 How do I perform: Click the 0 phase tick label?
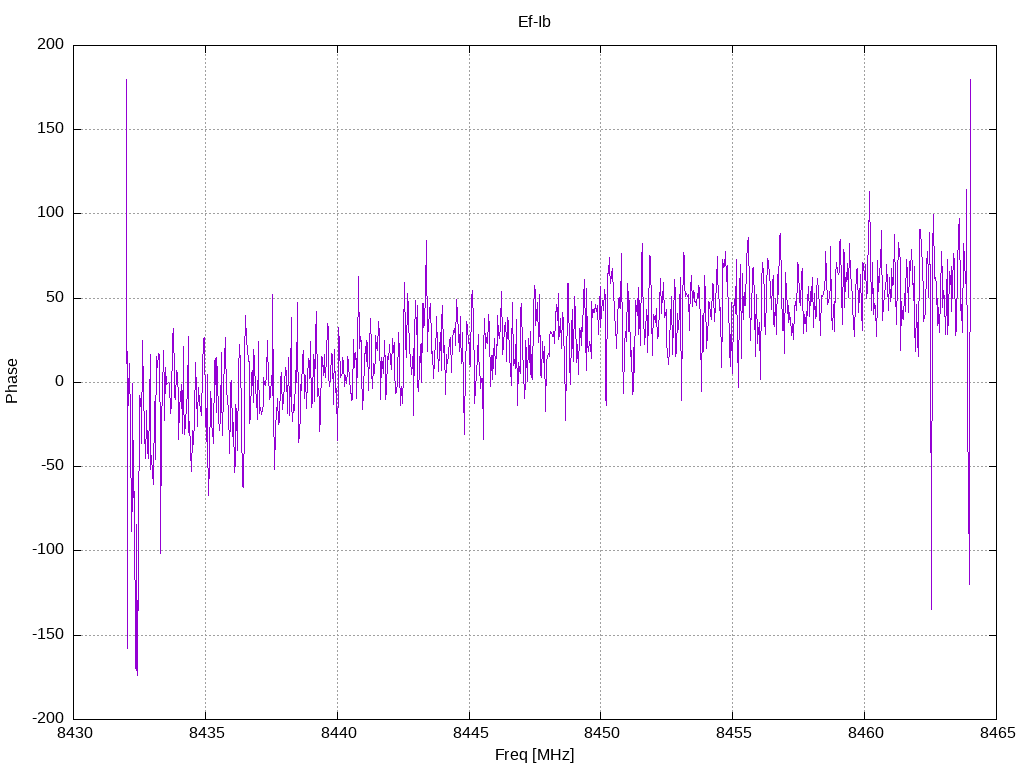tap(60, 382)
